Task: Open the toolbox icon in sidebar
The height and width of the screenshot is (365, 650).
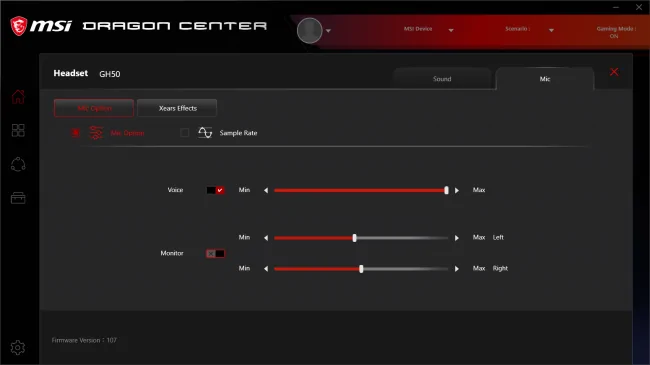Action: click(18, 198)
